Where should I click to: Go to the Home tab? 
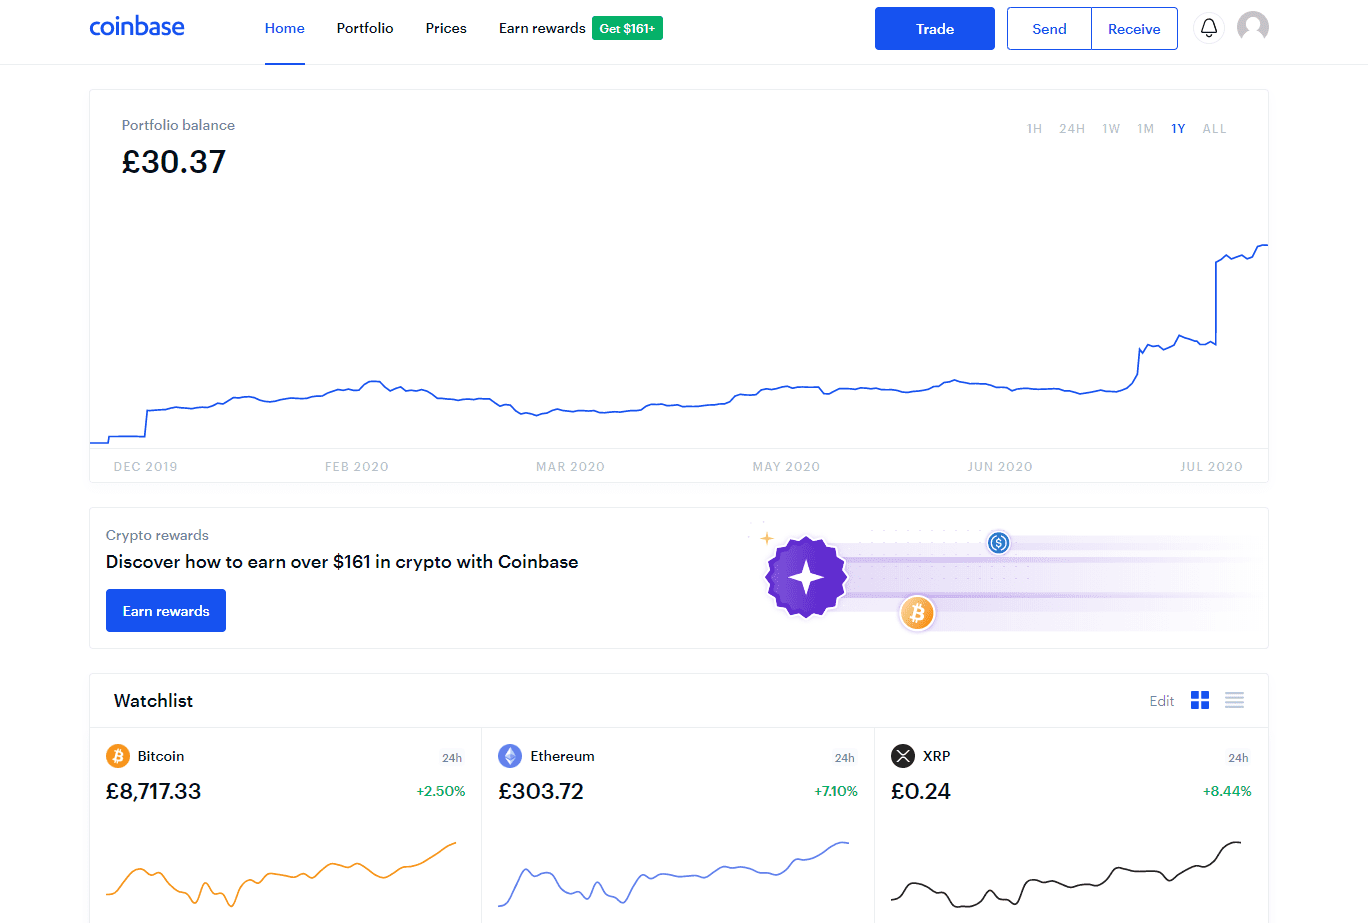pyautogui.click(x=285, y=28)
